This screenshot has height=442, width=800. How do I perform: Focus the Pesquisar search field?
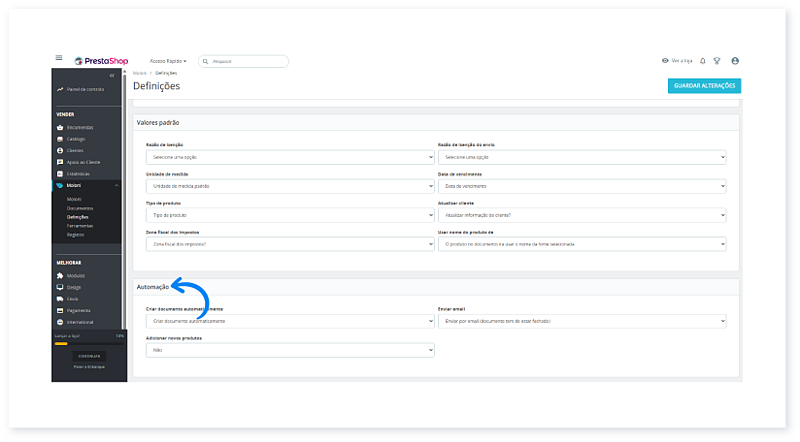[248, 61]
